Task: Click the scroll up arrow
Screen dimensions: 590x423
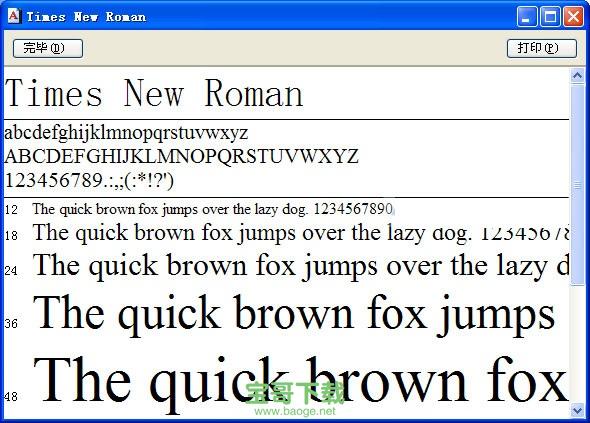Action: coord(577,76)
